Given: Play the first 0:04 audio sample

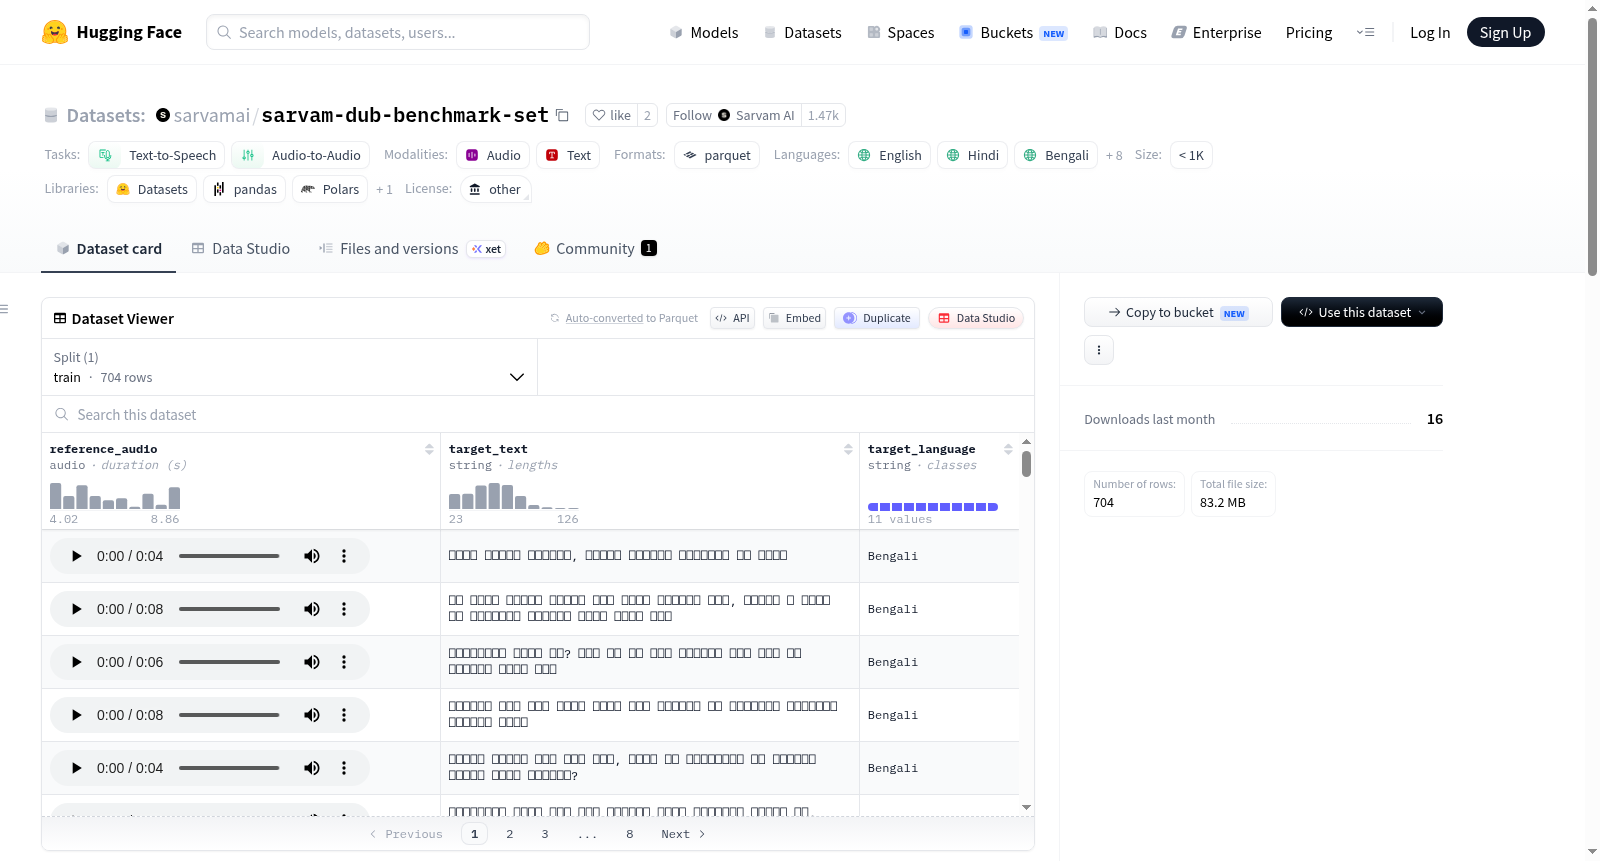Looking at the screenshot, I should click(76, 556).
